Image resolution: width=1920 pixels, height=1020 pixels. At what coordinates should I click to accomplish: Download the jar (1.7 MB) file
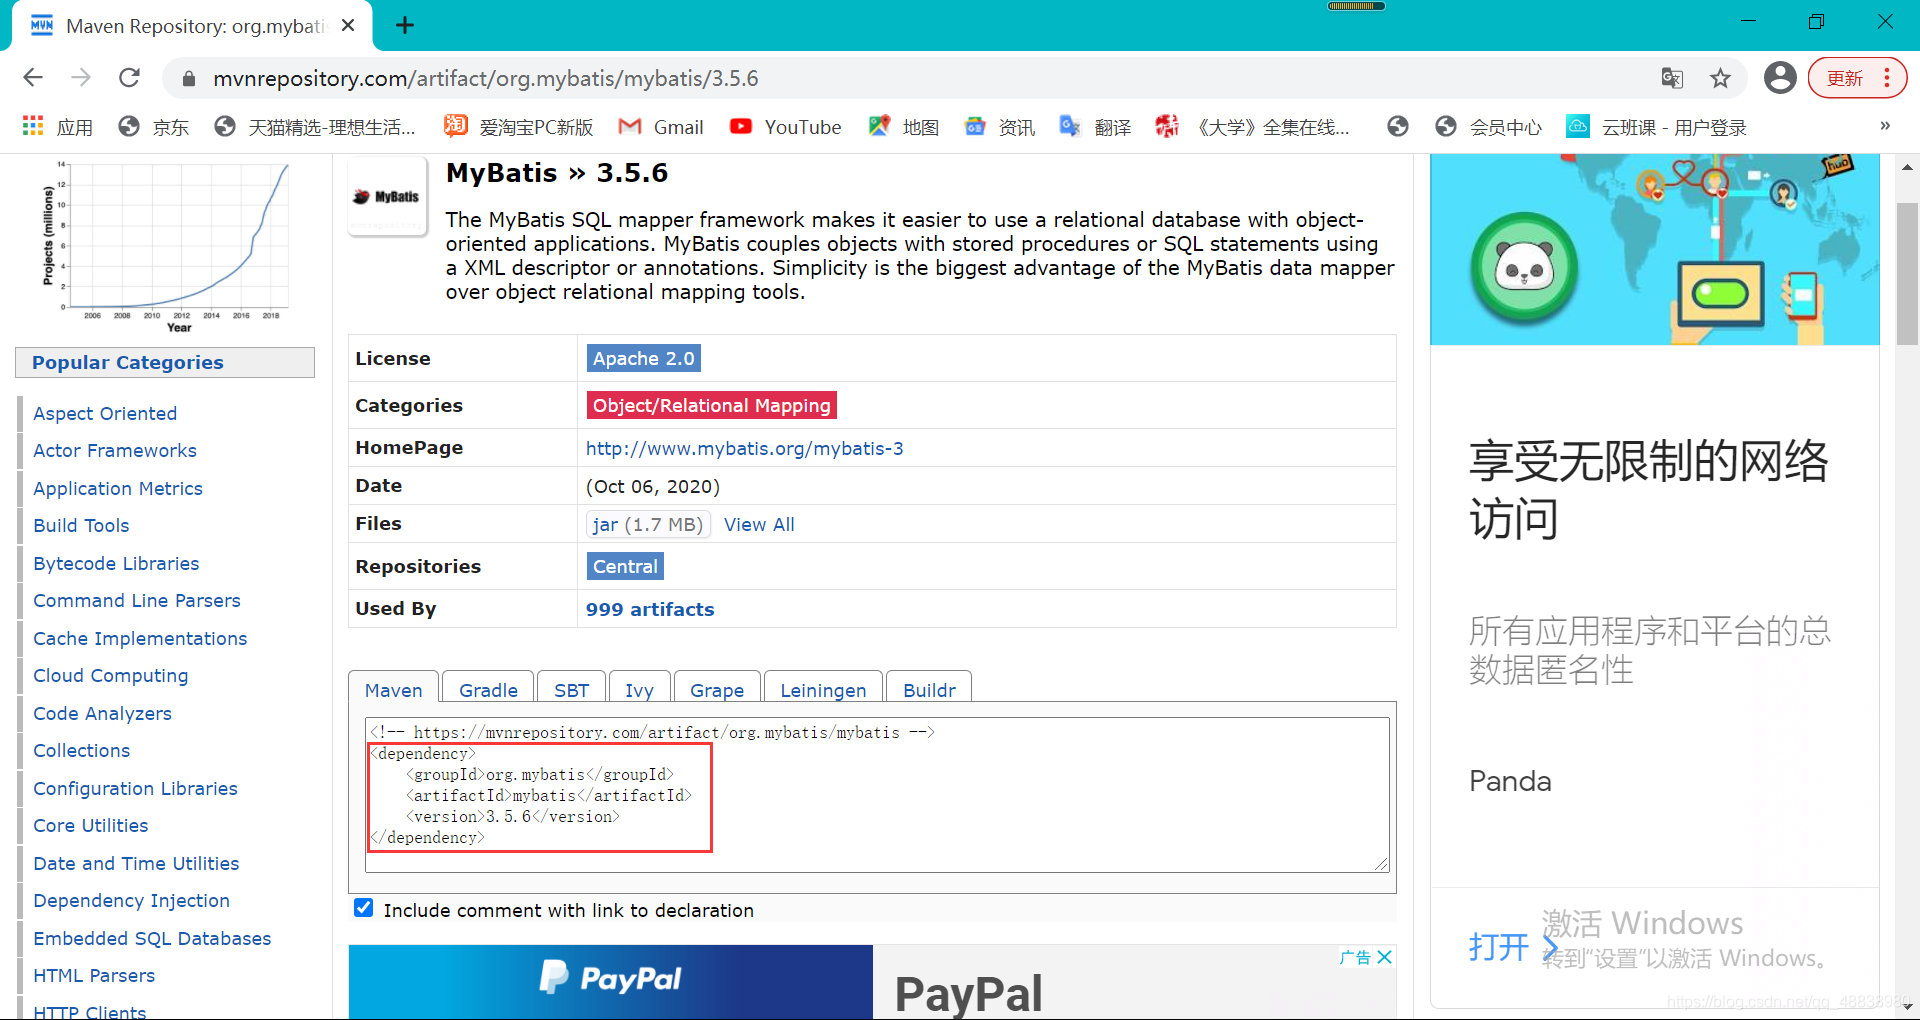point(647,524)
